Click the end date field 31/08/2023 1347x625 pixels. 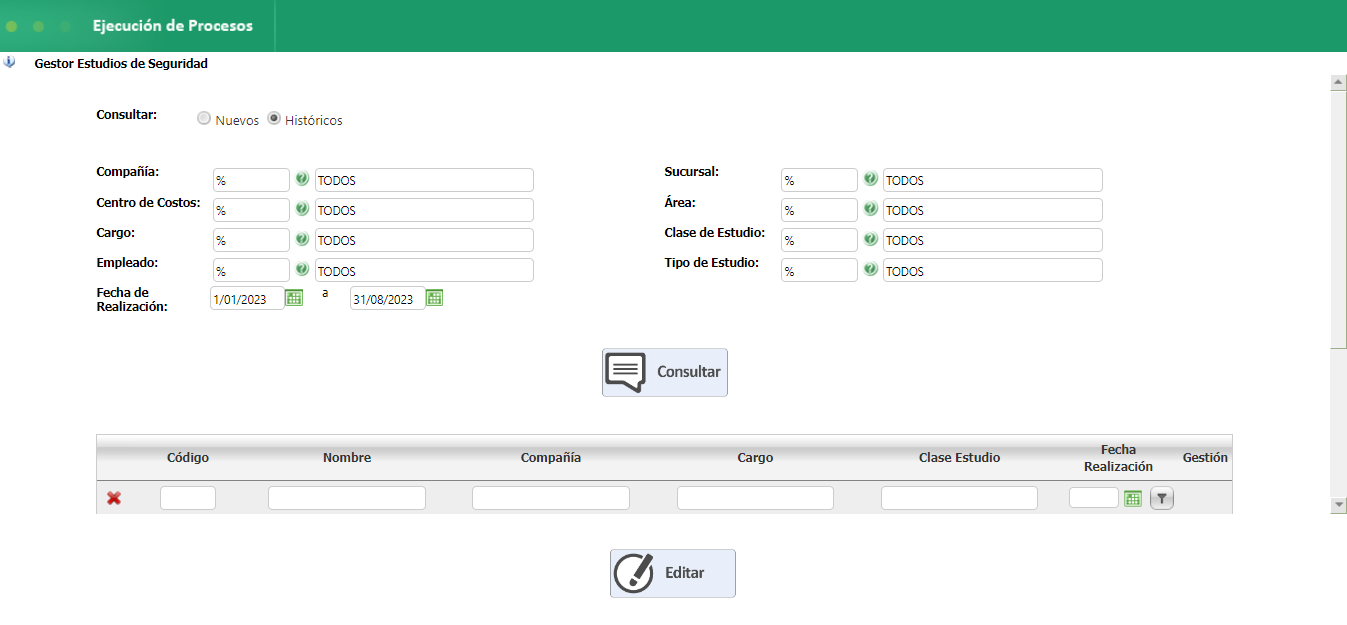(x=387, y=298)
